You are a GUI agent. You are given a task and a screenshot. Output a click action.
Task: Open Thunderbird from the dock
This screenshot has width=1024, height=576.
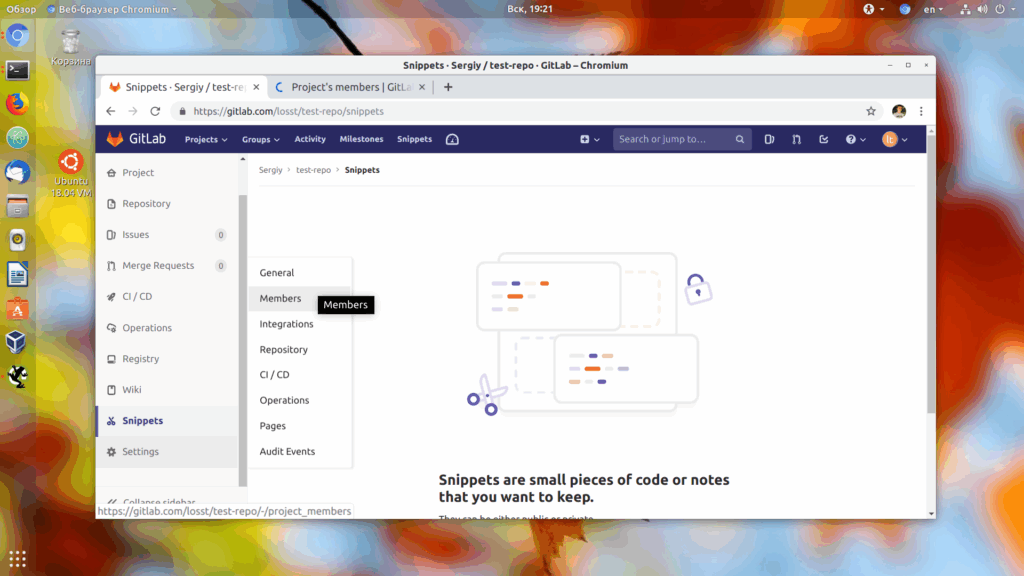tap(18, 172)
